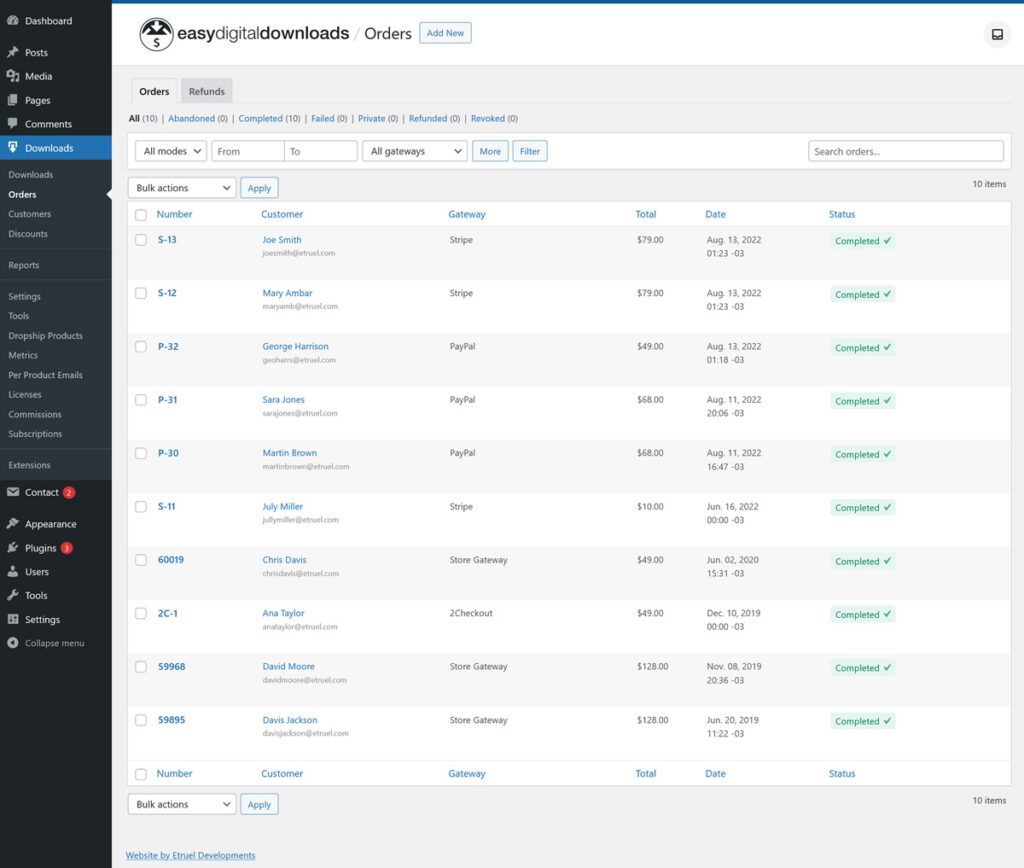Viewport: 1024px width, 868px height.
Task: Click the Media icon in sidebar
Action: 12,76
